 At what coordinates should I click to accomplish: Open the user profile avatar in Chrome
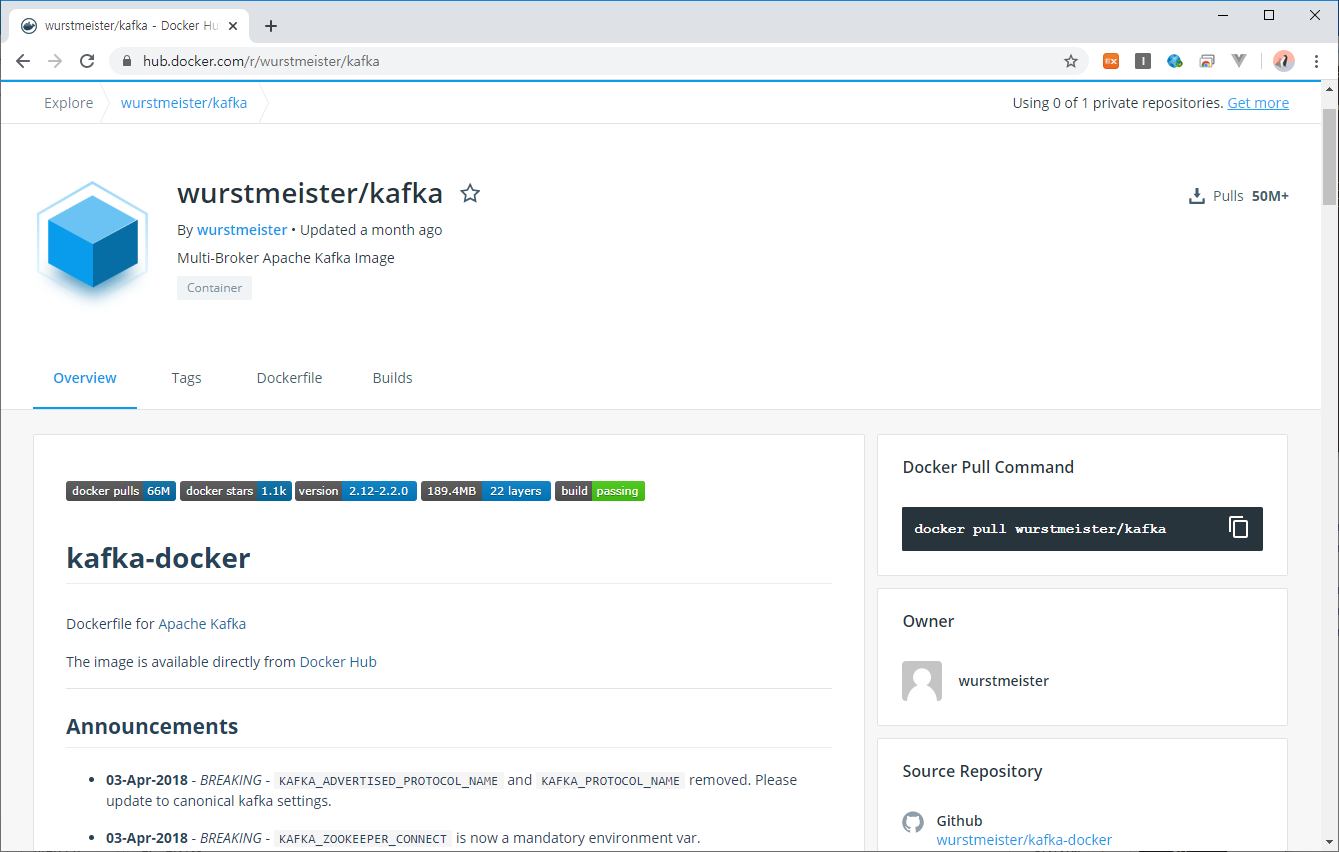(1284, 61)
